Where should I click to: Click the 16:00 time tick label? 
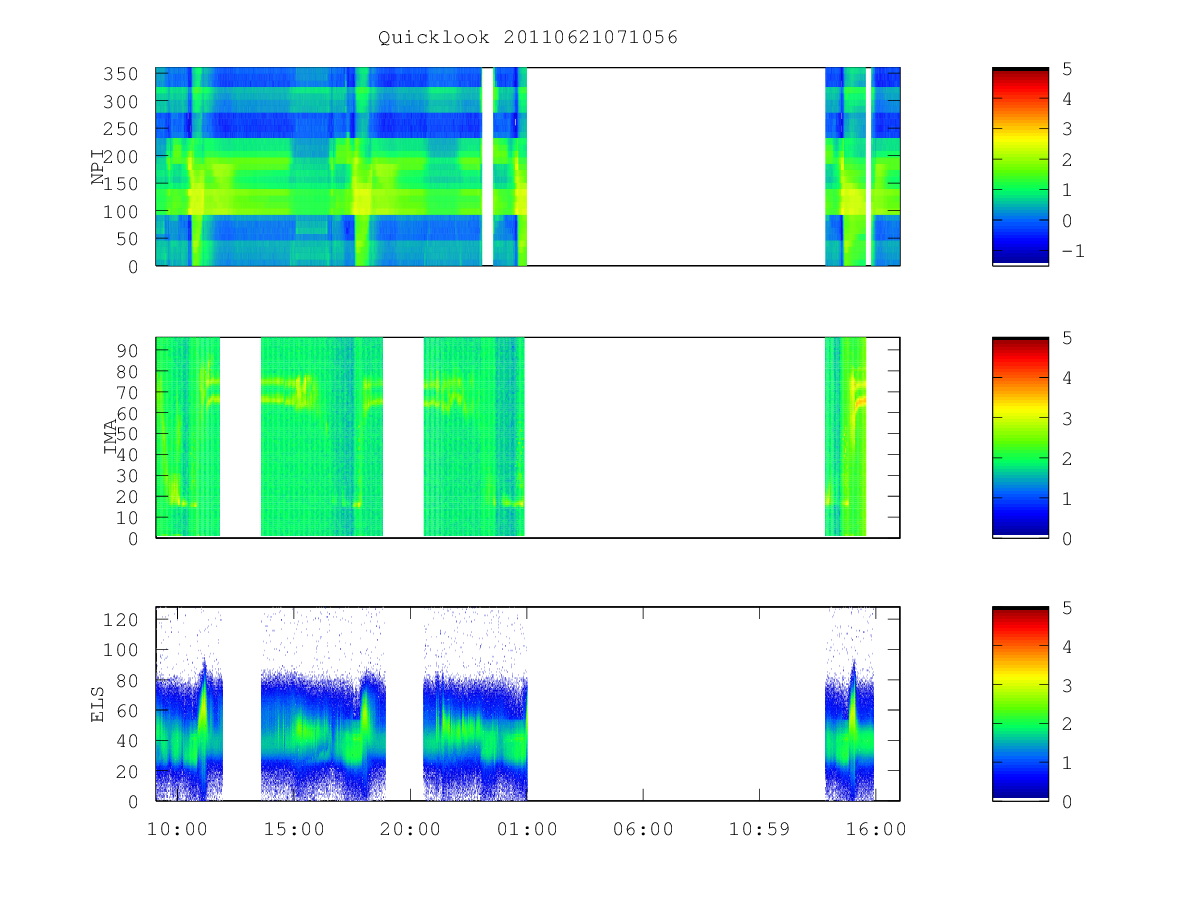[876, 829]
